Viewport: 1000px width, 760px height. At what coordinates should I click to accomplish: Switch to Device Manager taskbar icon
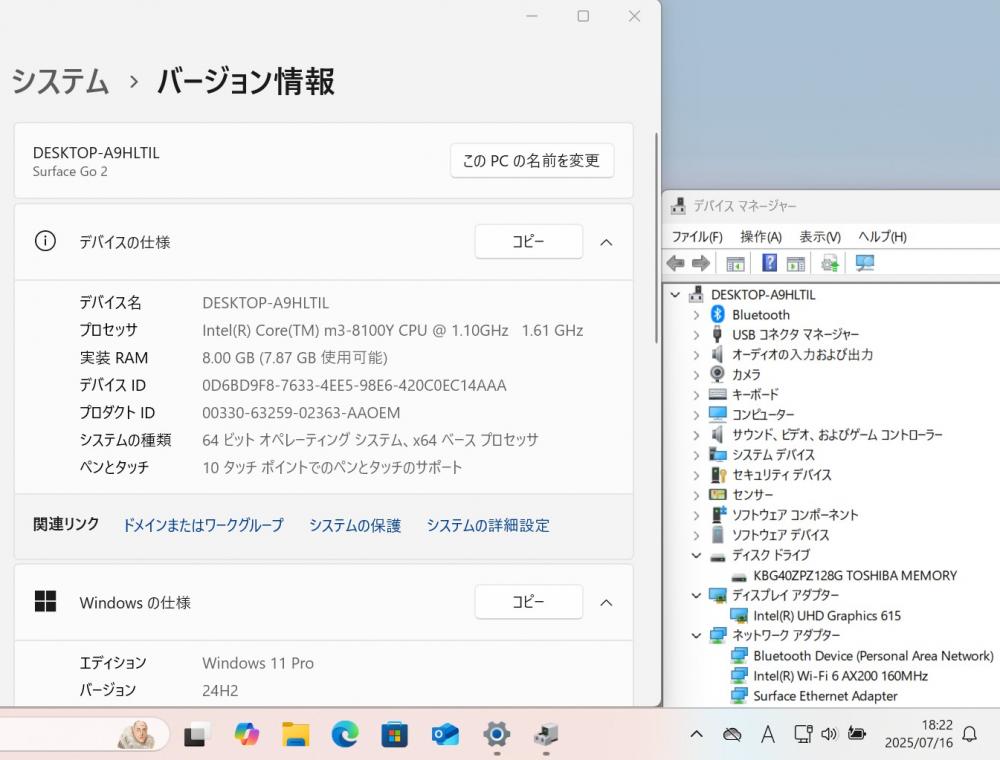(547, 734)
